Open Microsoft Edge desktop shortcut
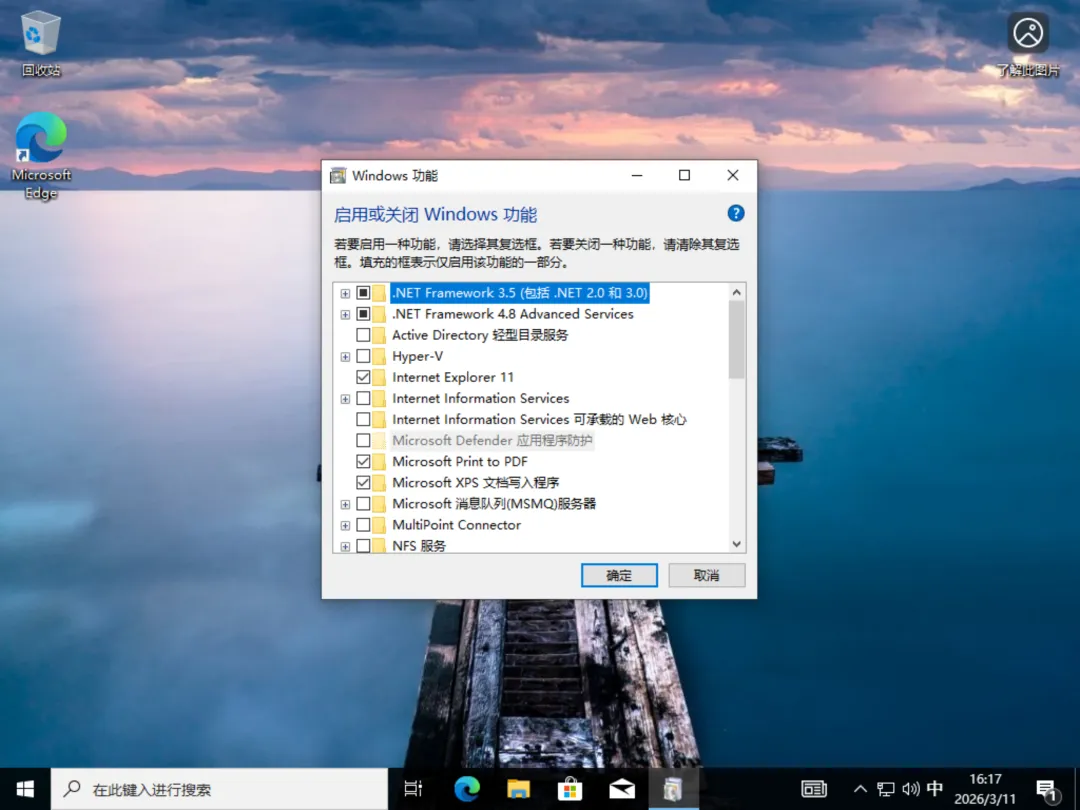The height and width of the screenshot is (810, 1080). (x=41, y=156)
